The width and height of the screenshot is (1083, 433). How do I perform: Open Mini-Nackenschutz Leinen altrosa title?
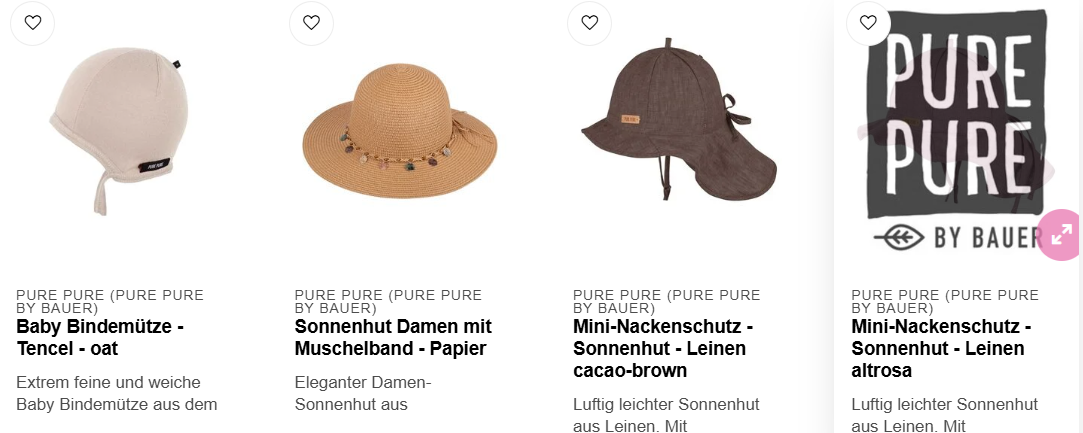point(941,348)
